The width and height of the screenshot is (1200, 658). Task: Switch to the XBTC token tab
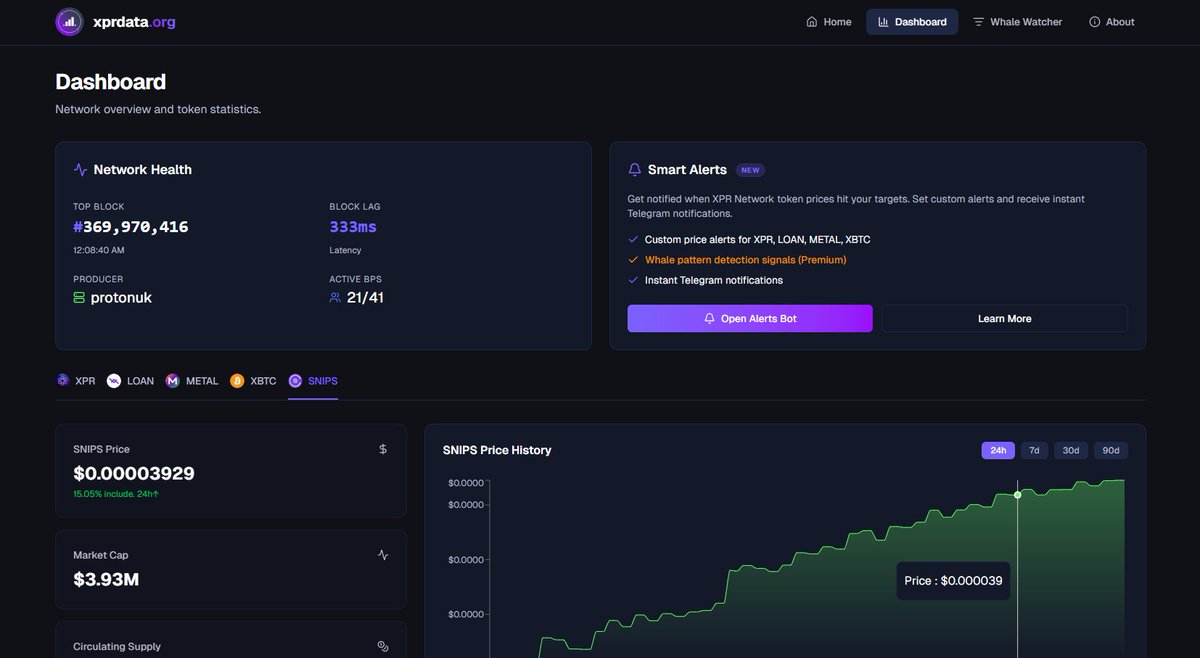pos(253,381)
